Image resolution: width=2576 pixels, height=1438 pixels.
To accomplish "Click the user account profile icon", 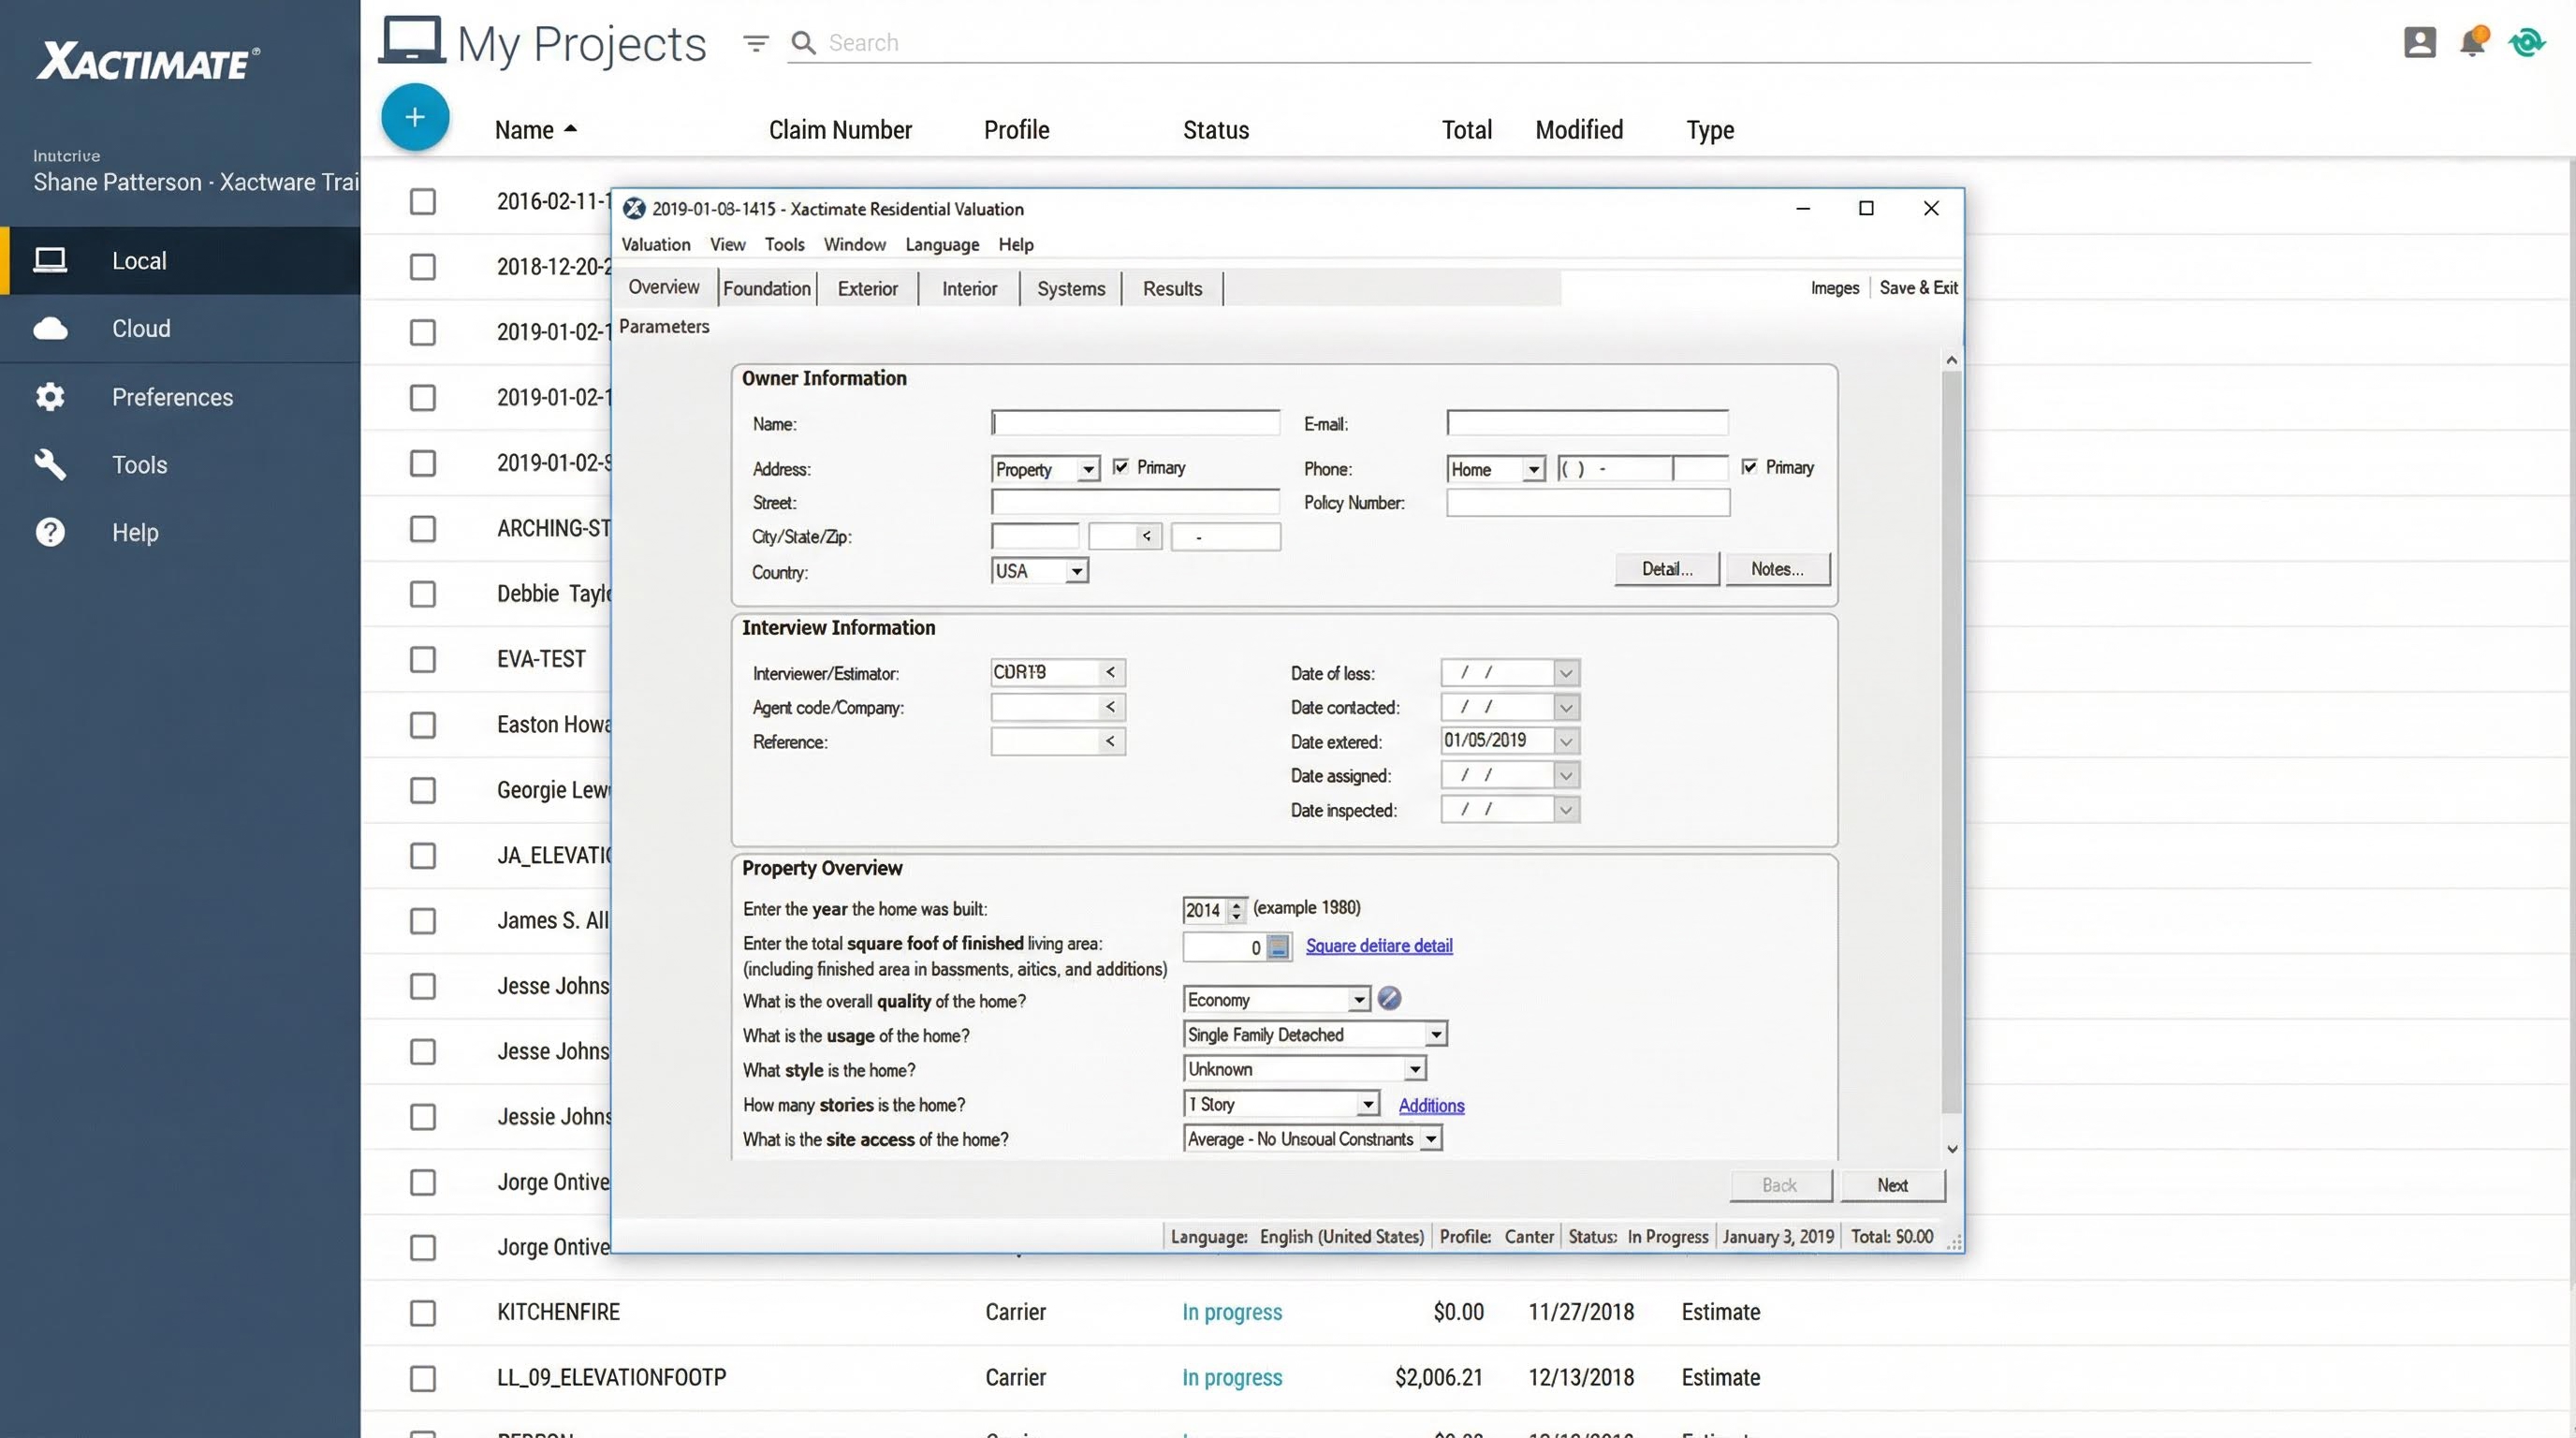I will coord(2419,42).
